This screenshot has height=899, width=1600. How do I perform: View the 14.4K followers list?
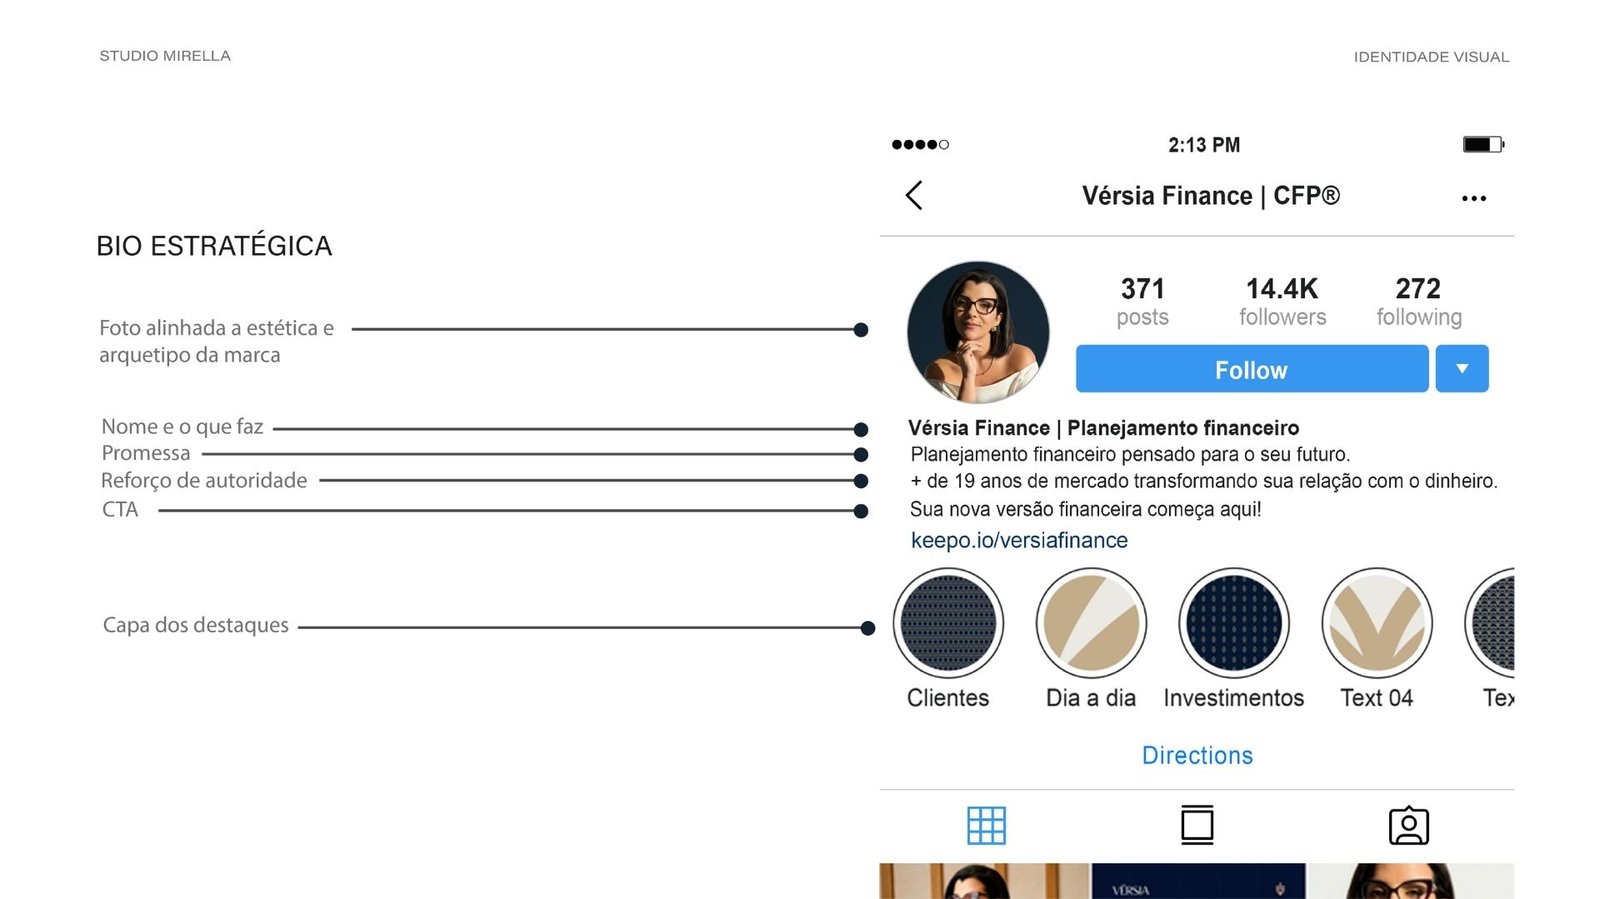tap(1282, 301)
